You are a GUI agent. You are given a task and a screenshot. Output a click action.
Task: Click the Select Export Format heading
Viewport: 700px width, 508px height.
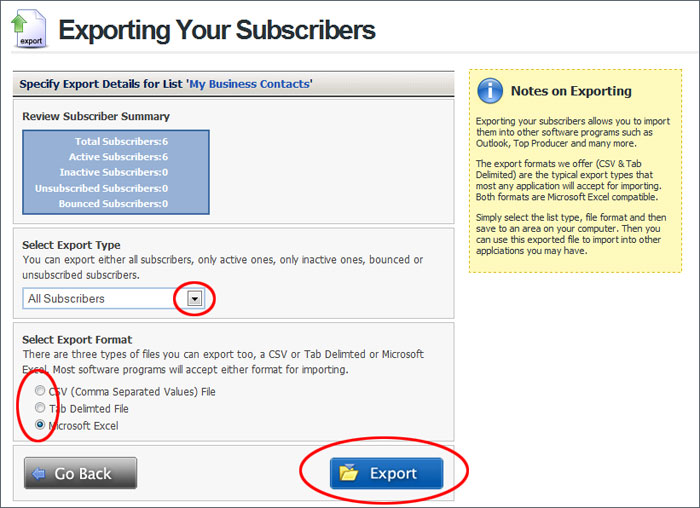click(x=77, y=340)
